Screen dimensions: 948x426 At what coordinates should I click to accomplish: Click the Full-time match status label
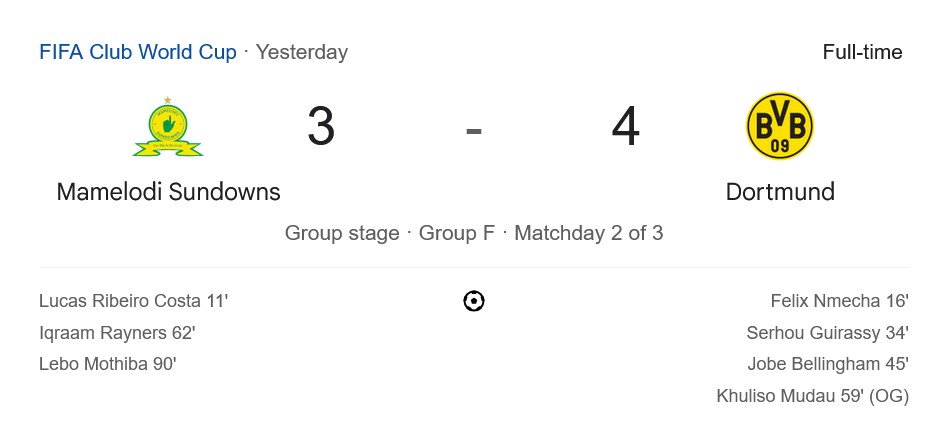(x=862, y=52)
